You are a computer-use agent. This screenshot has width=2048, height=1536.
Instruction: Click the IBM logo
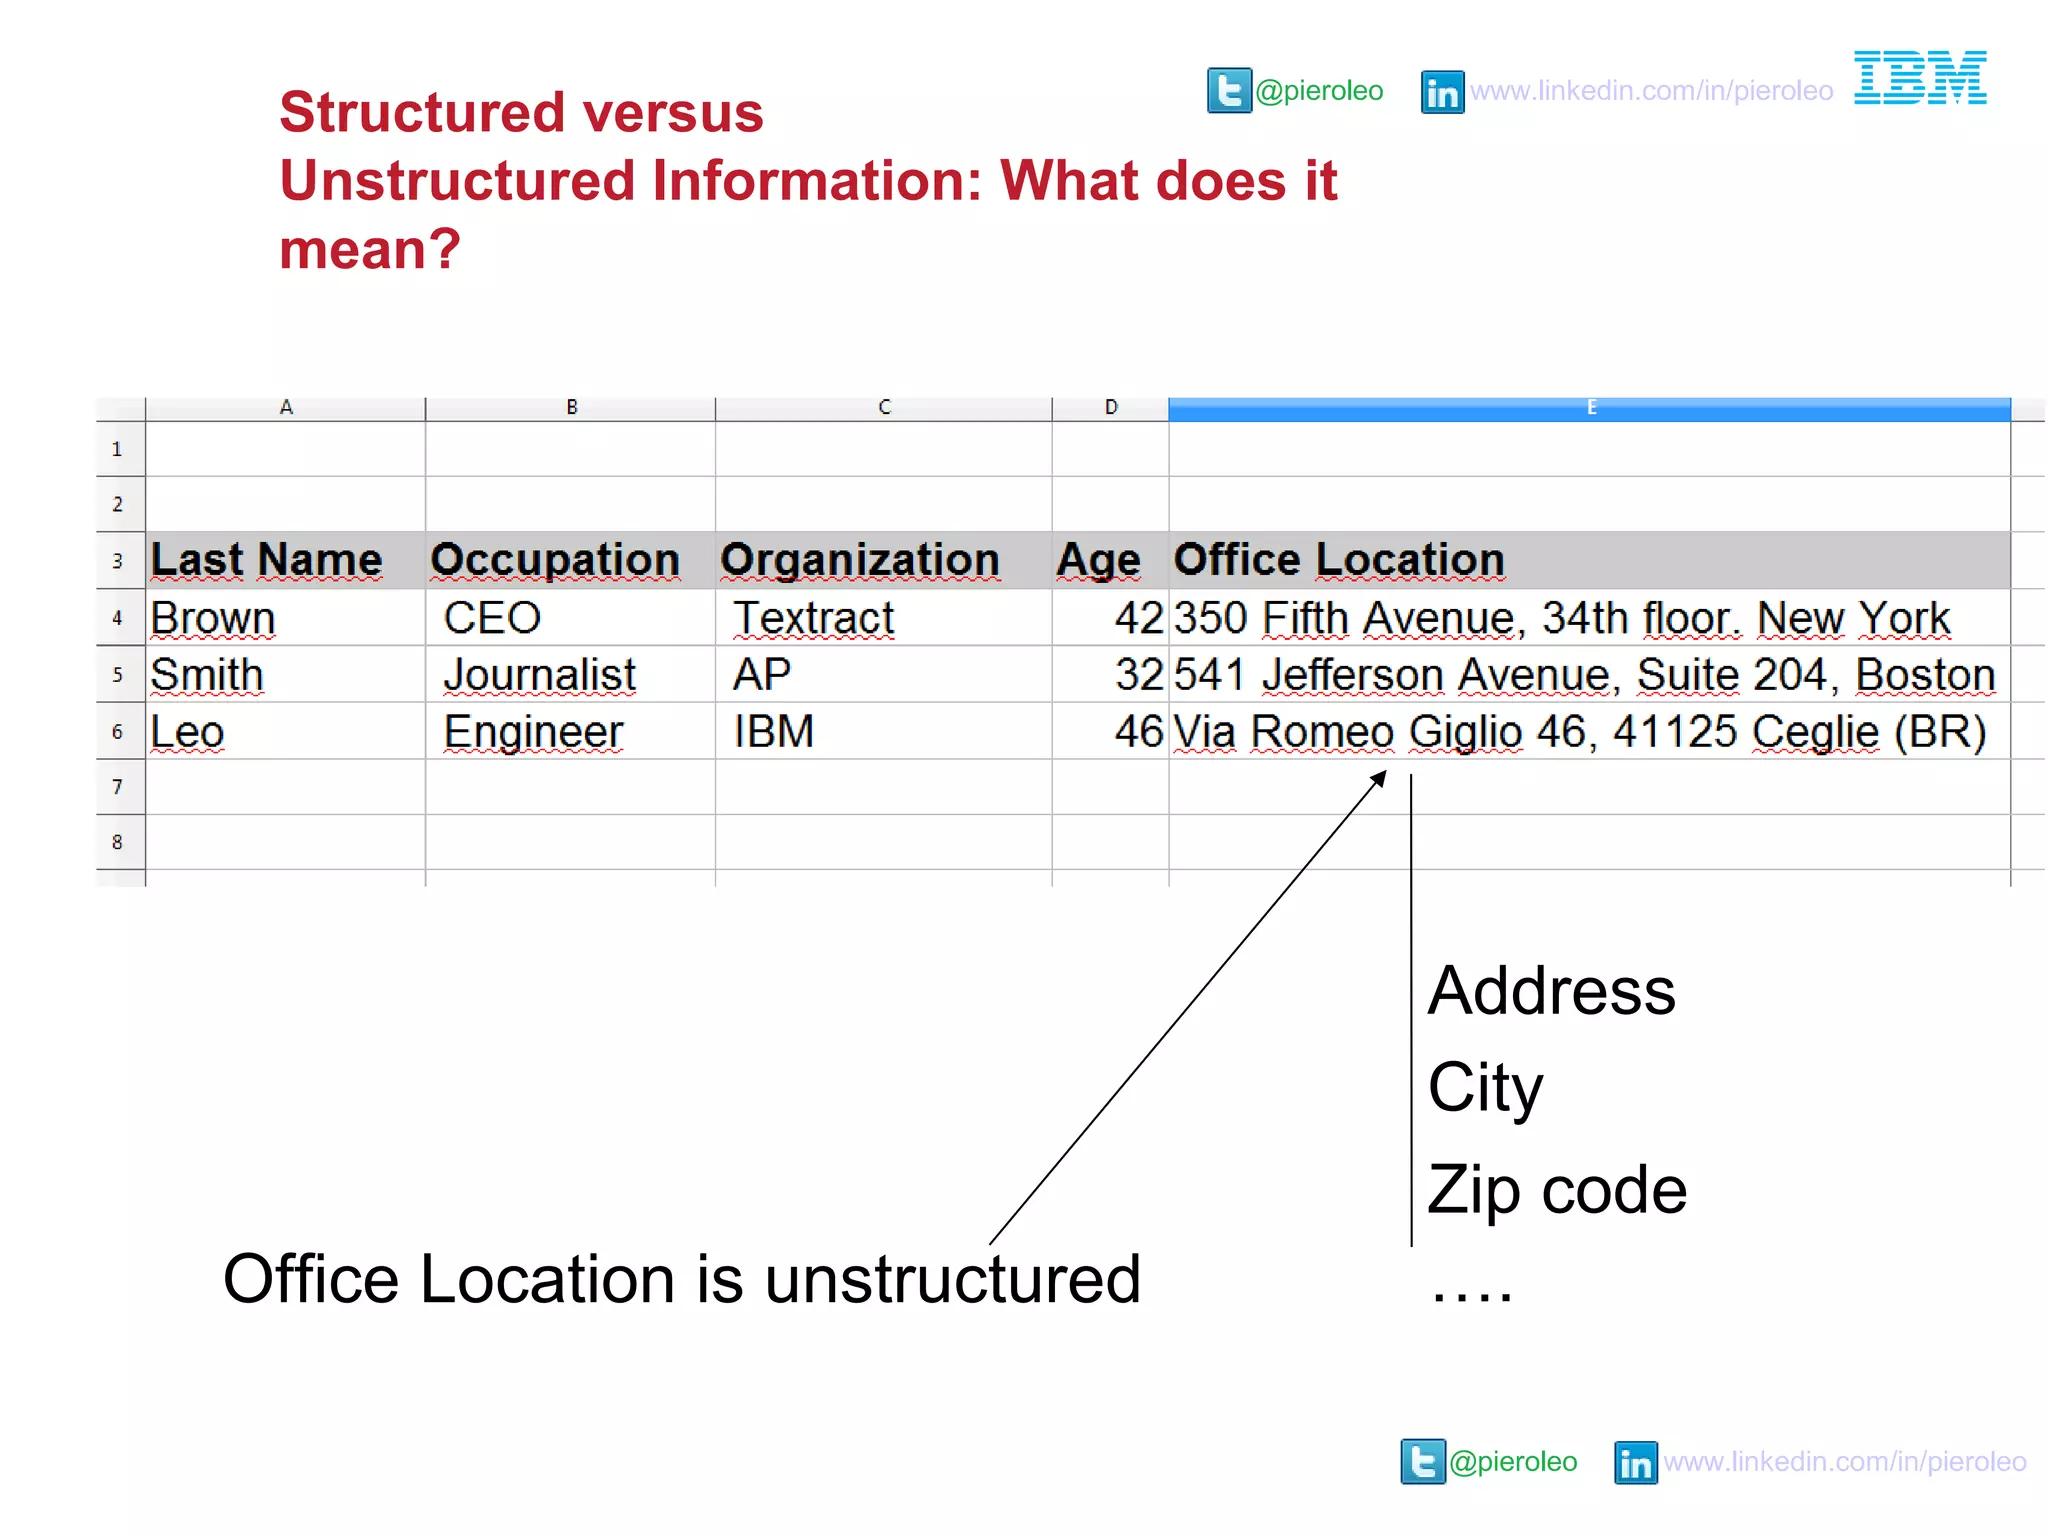coord(1920,77)
